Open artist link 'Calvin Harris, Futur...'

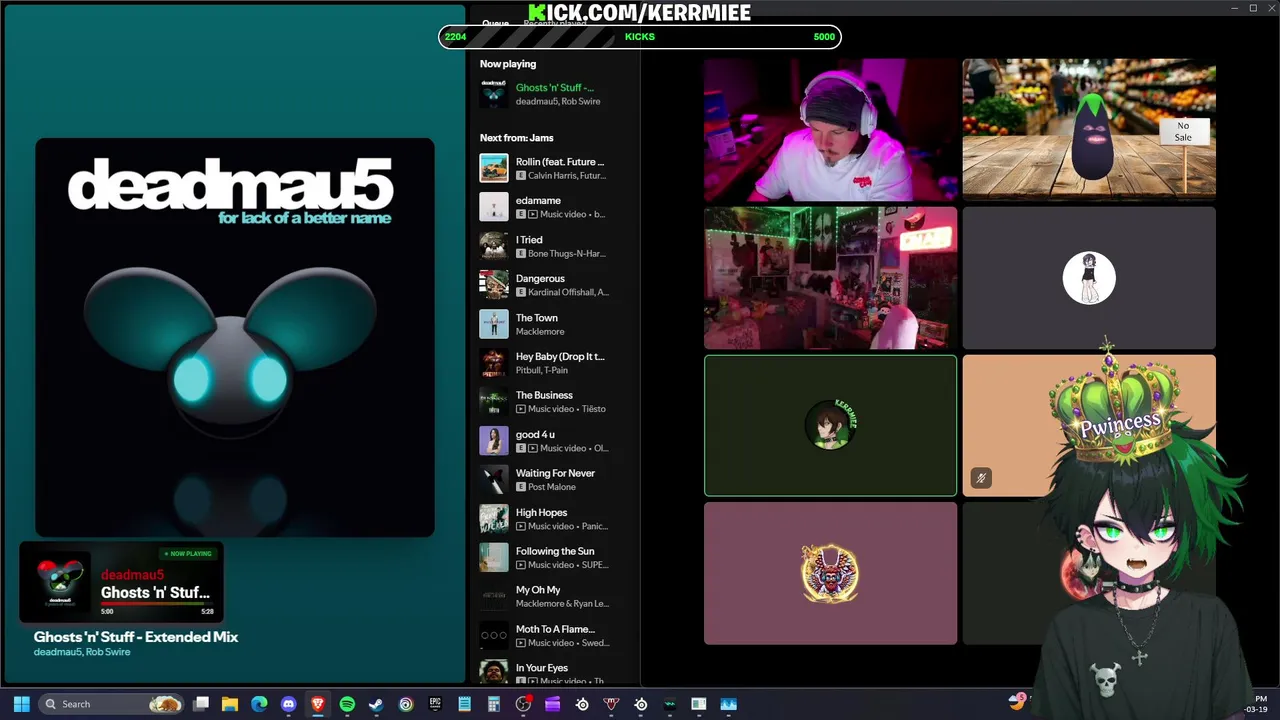coord(566,175)
